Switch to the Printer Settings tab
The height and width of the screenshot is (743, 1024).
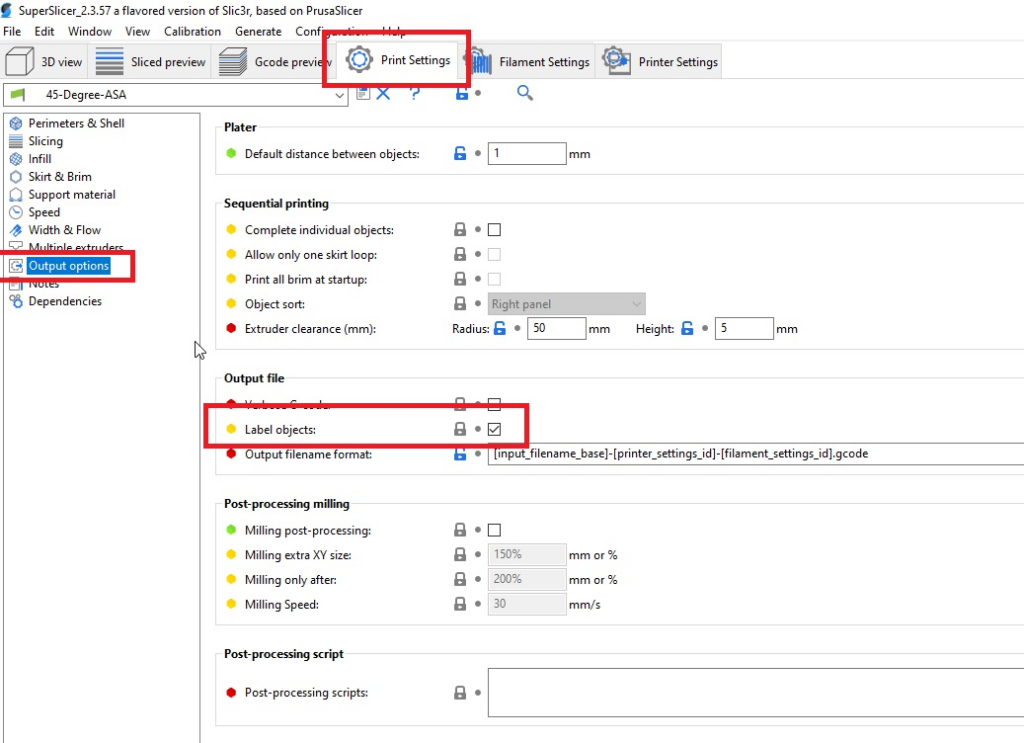pyautogui.click(x=660, y=61)
